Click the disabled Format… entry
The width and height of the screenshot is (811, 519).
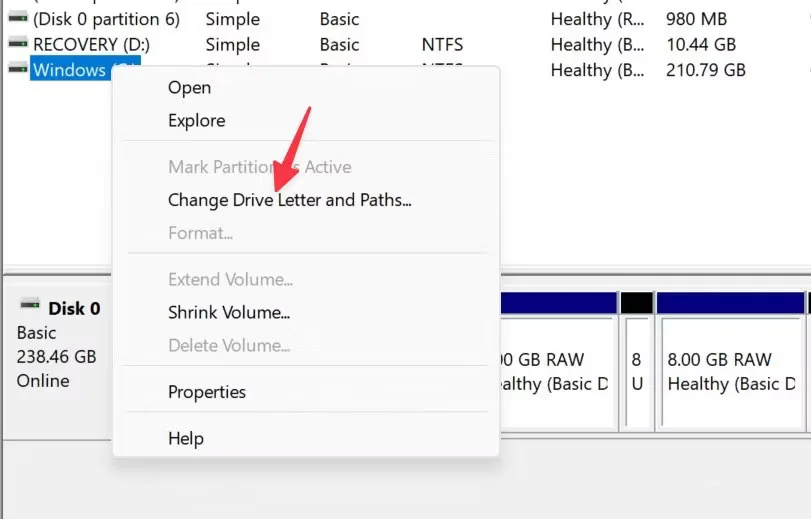click(x=200, y=233)
